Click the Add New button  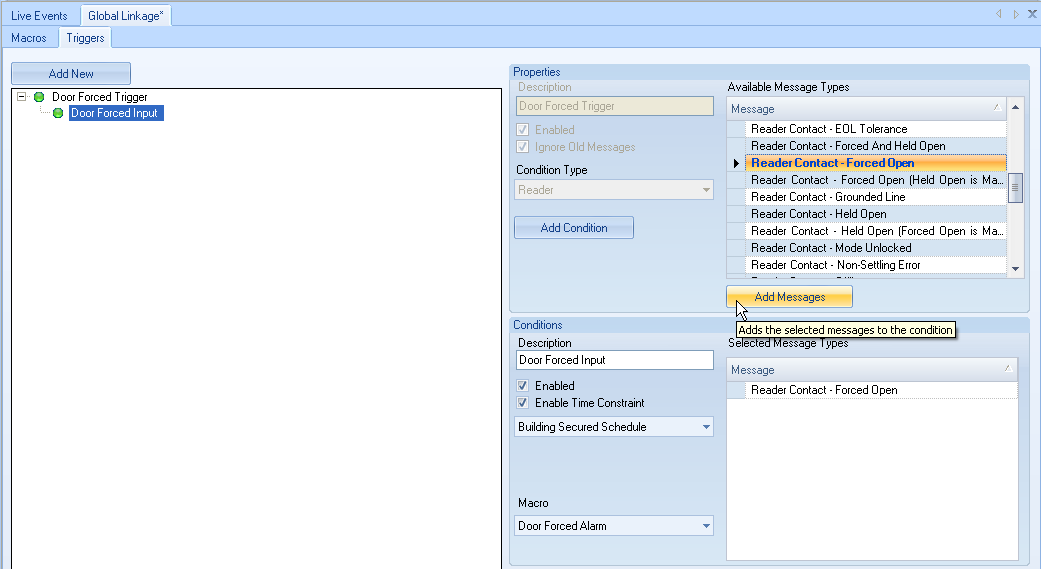point(71,74)
